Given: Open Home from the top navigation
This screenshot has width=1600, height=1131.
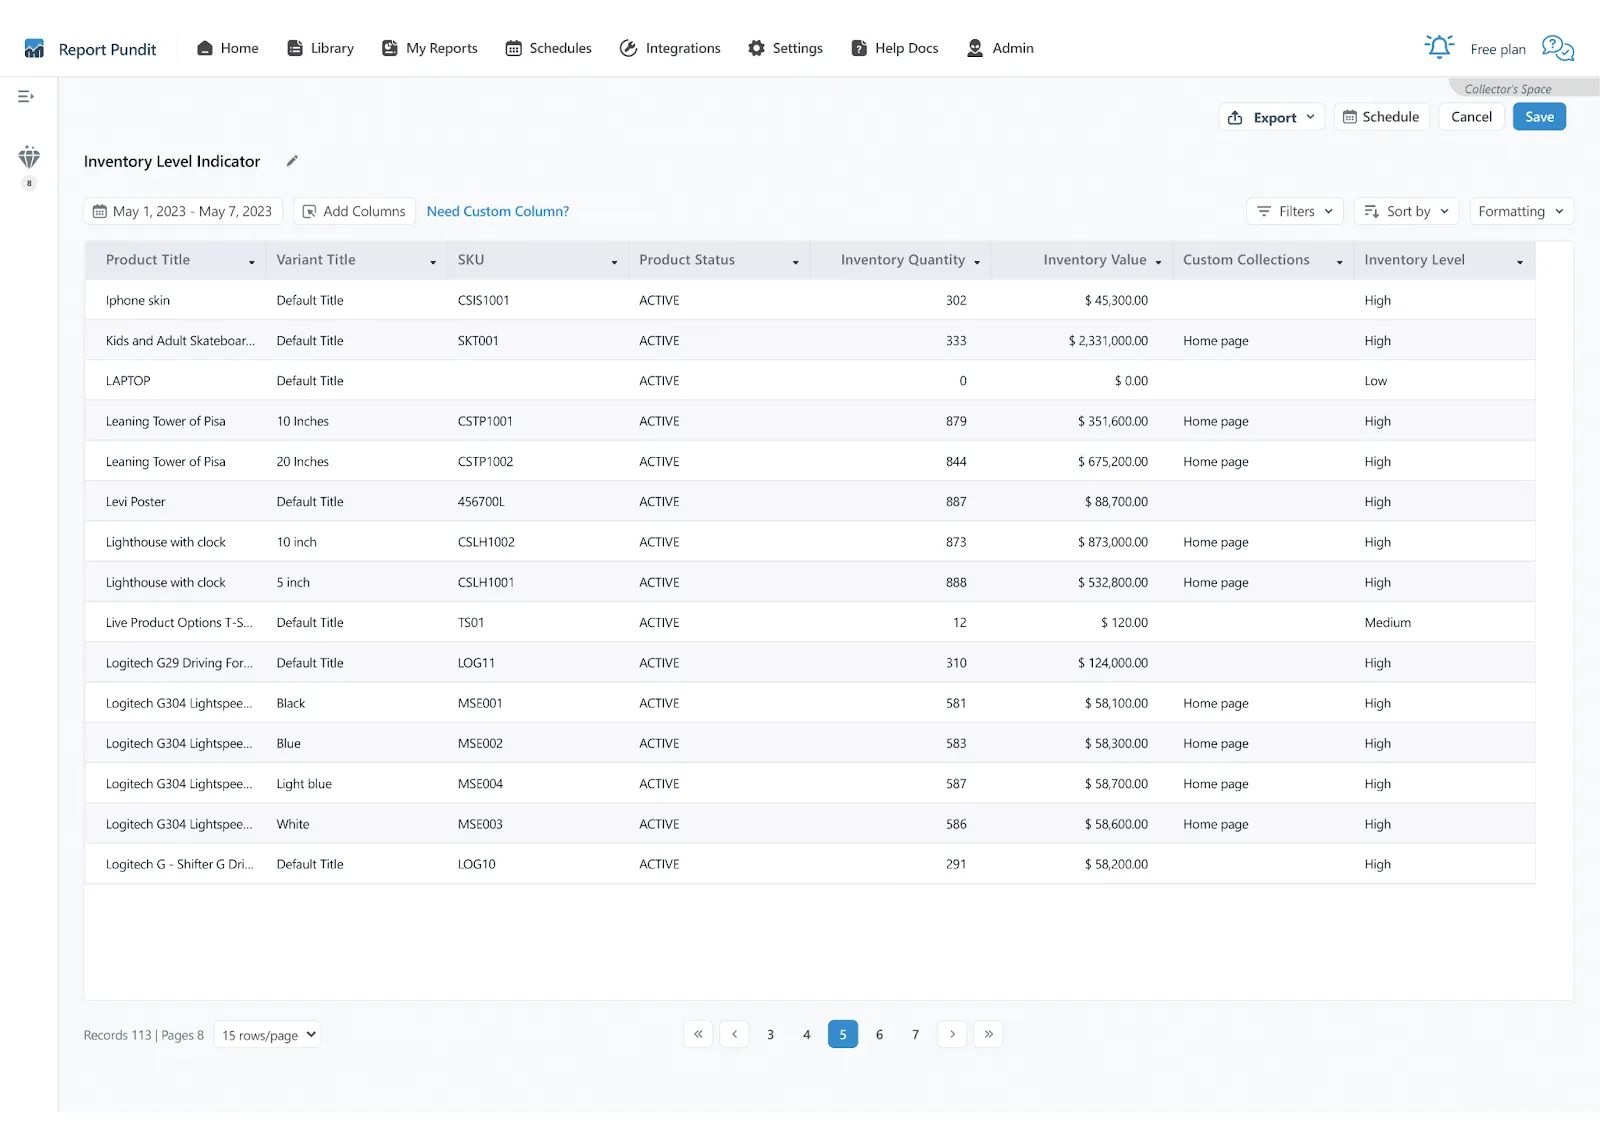Looking at the screenshot, I should [x=228, y=48].
